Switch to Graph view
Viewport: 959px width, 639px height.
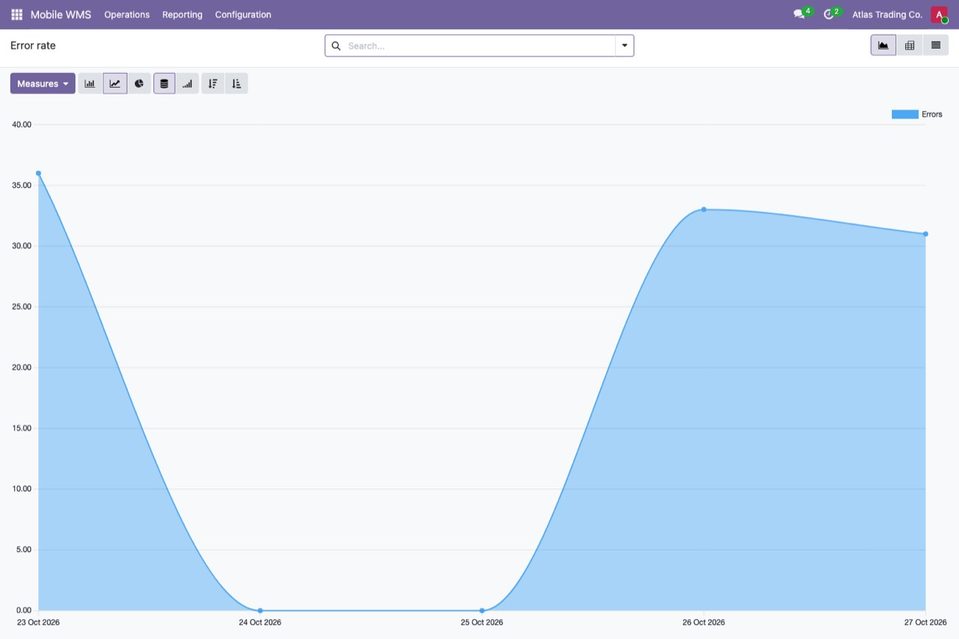(883, 45)
